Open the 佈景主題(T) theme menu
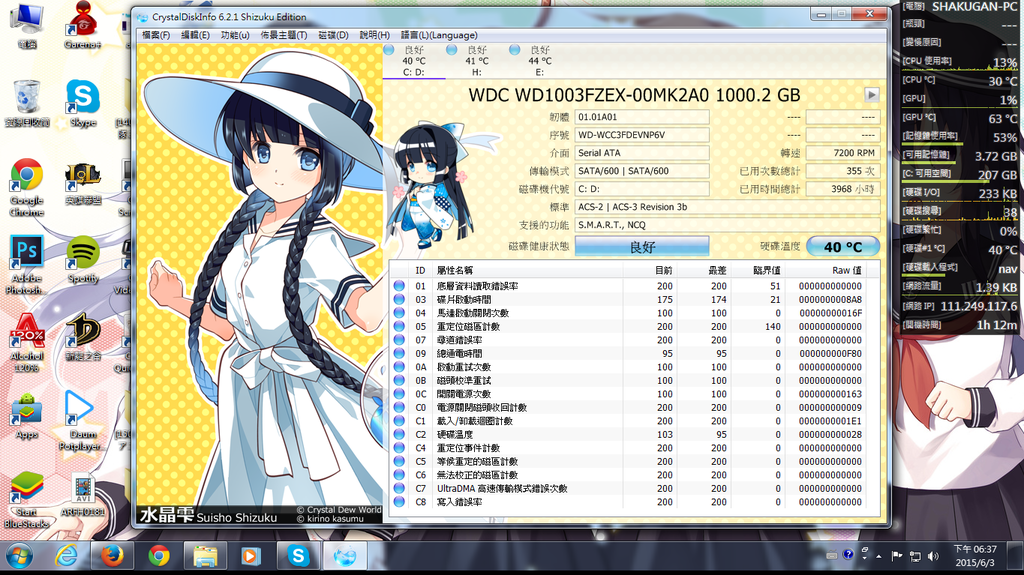Image resolution: width=1024 pixels, height=575 pixels. (284, 35)
